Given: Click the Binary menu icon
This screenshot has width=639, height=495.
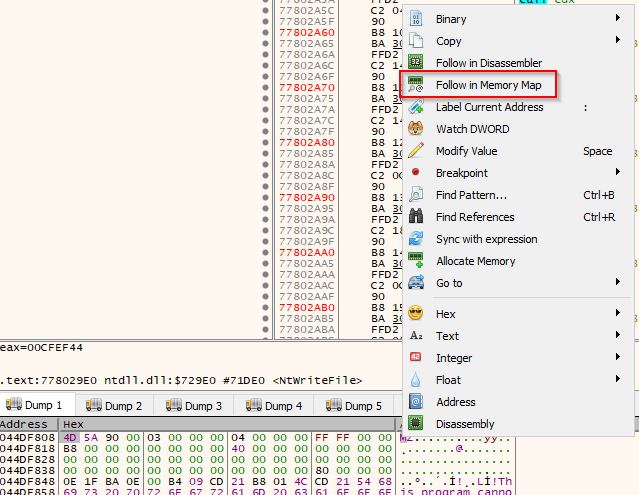Looking at the screenshot, I should tap(416, 19).
